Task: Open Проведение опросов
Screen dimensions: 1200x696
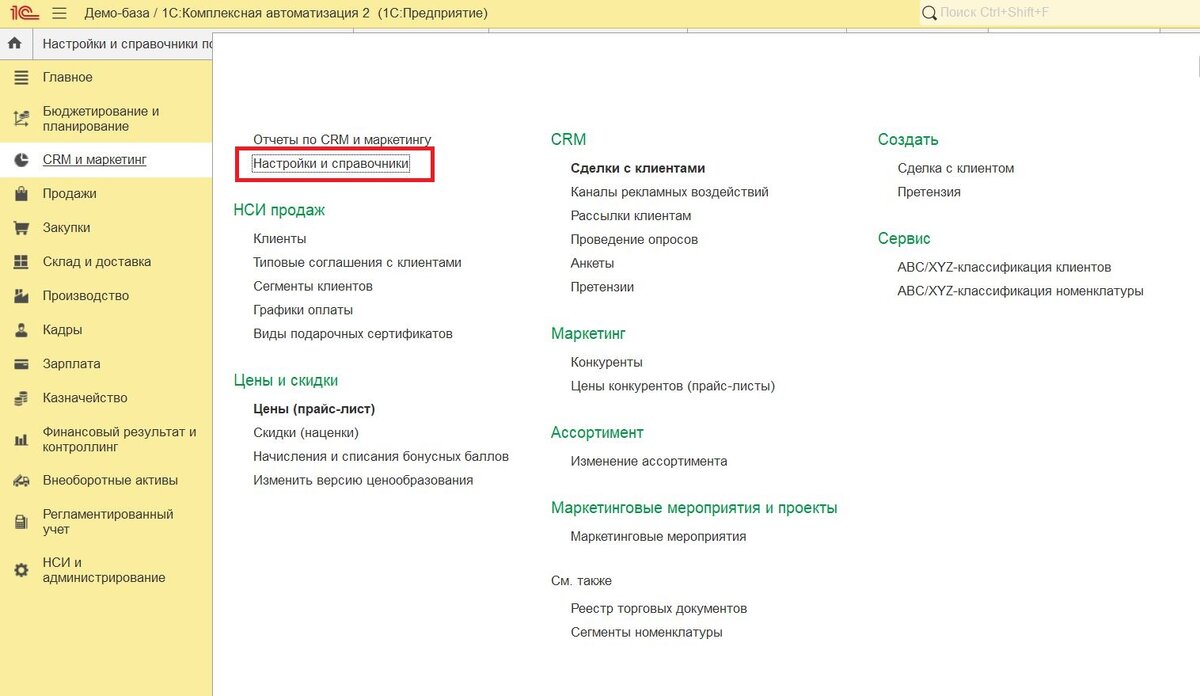Action: [634, 240]
